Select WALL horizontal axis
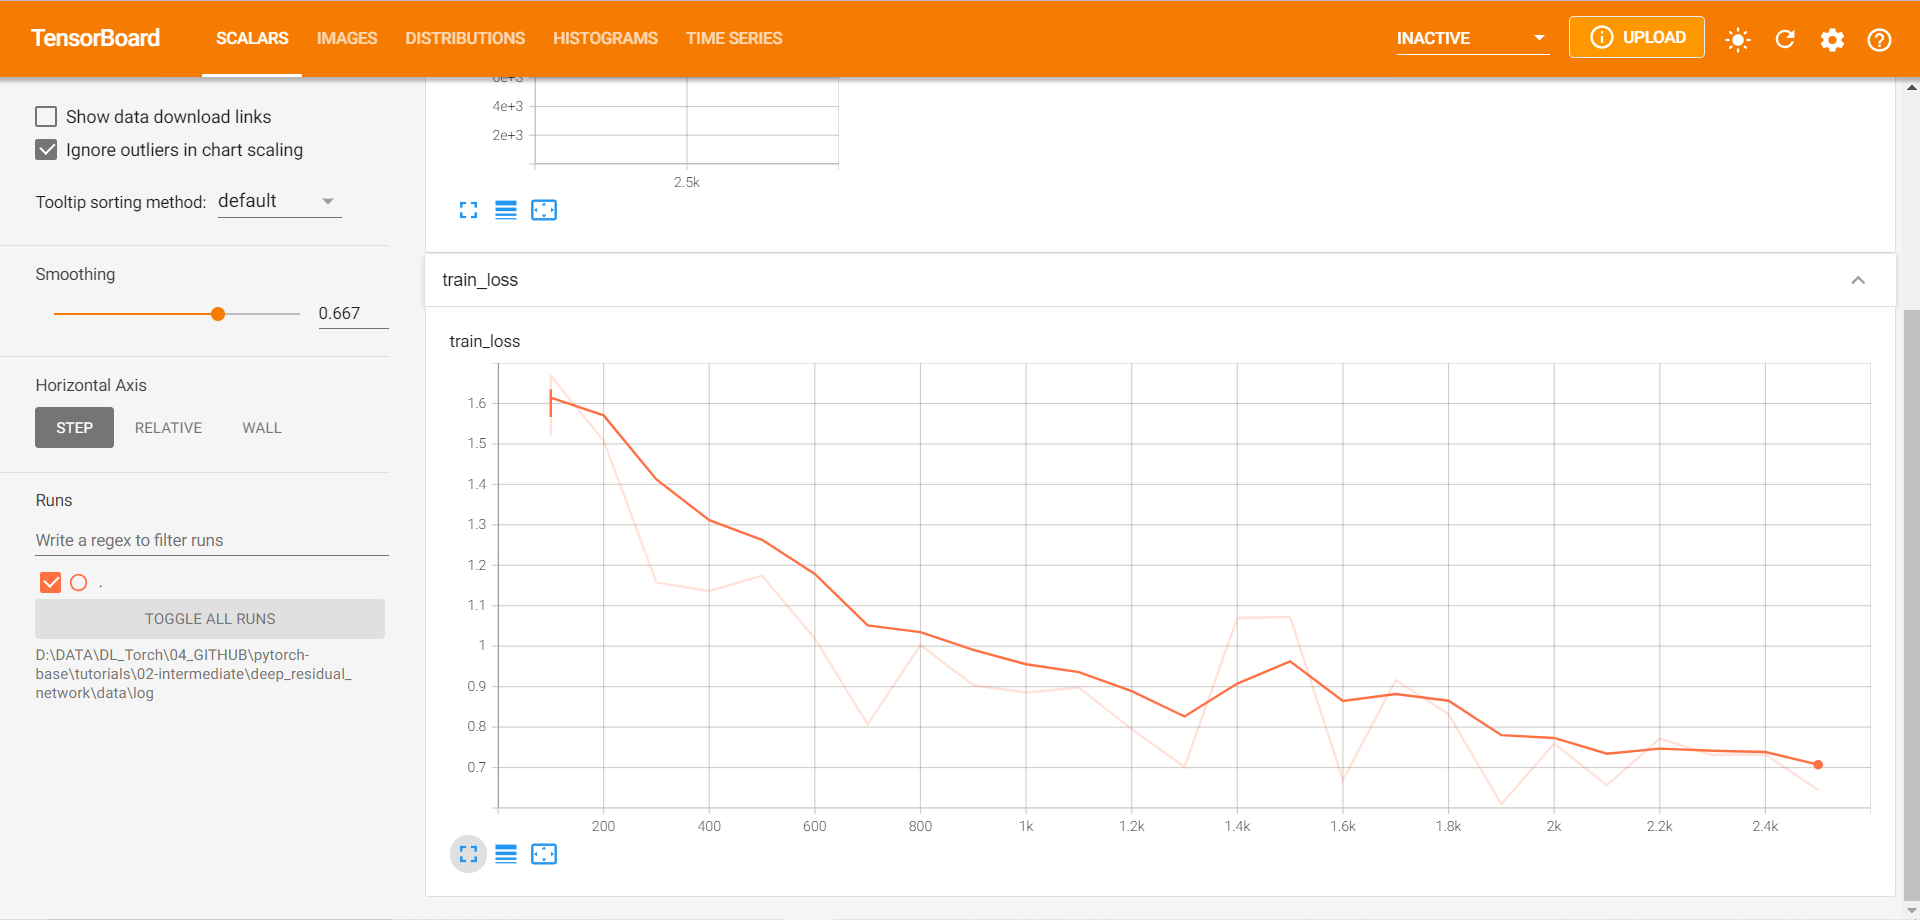 pyautogui.click(x=262, y=428)
